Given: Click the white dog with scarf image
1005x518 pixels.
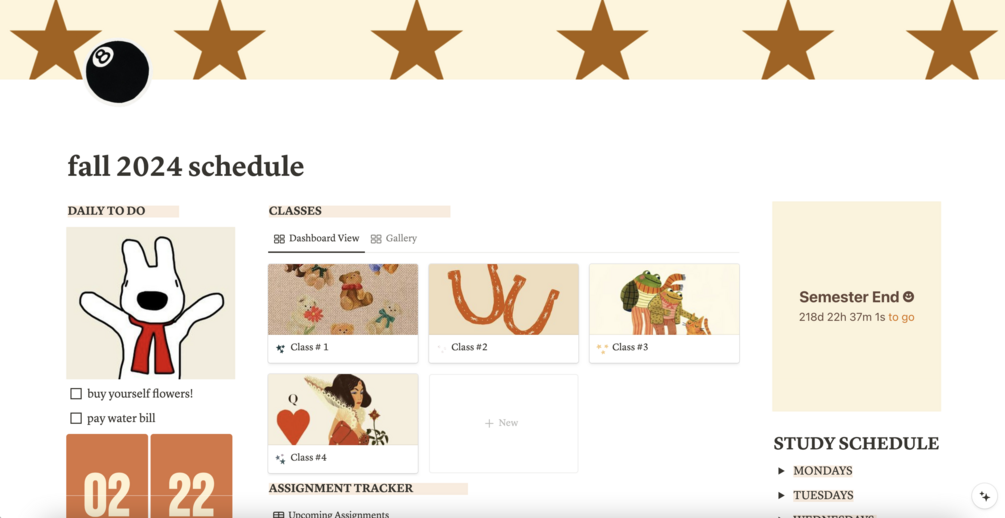Looking at the screenshot, I should coord(151,303).
